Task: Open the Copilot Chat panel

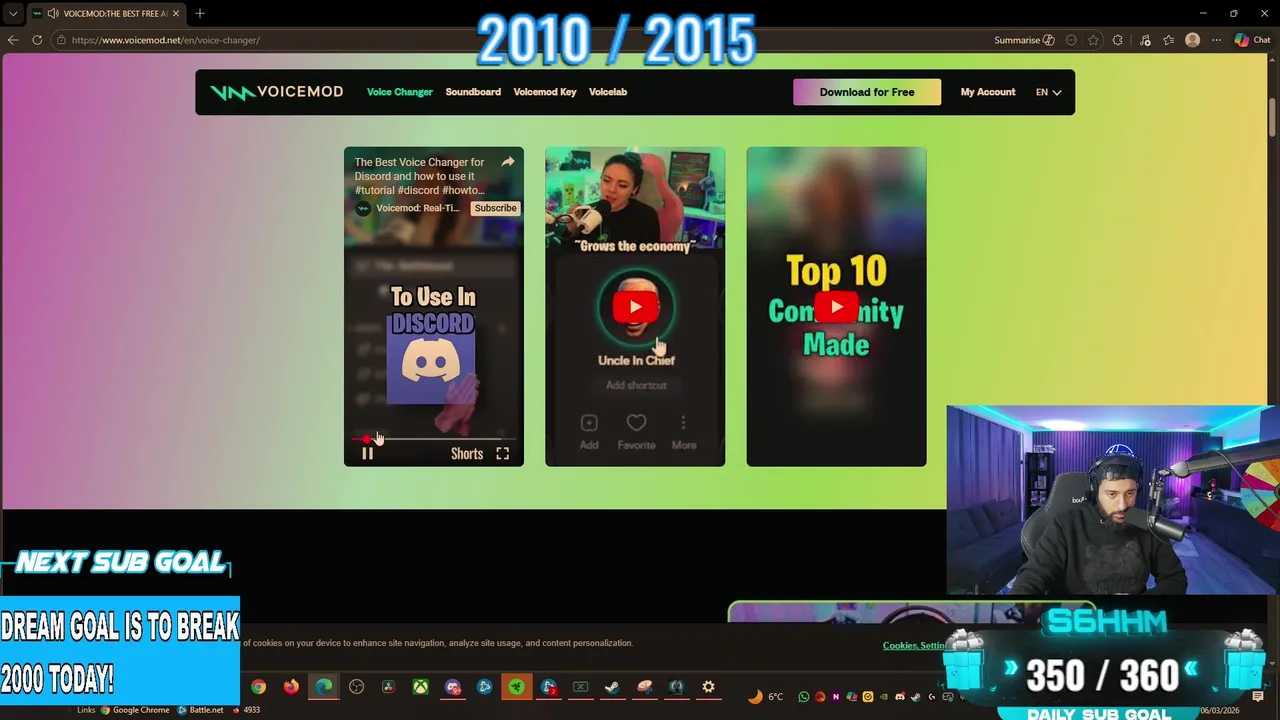Action: click(1252, 40)
